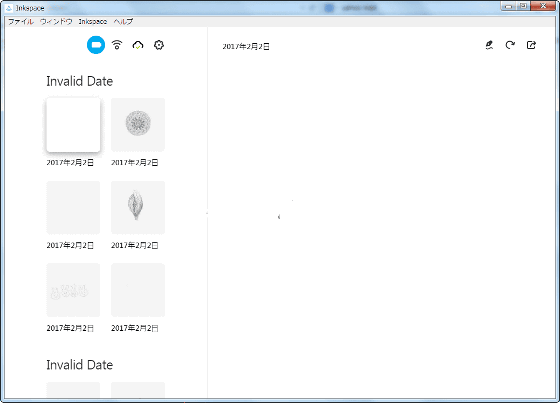Viewport: 560px width, 403px height.
Task: Click the first Invalid Date heading
Action: click(80, 81)
